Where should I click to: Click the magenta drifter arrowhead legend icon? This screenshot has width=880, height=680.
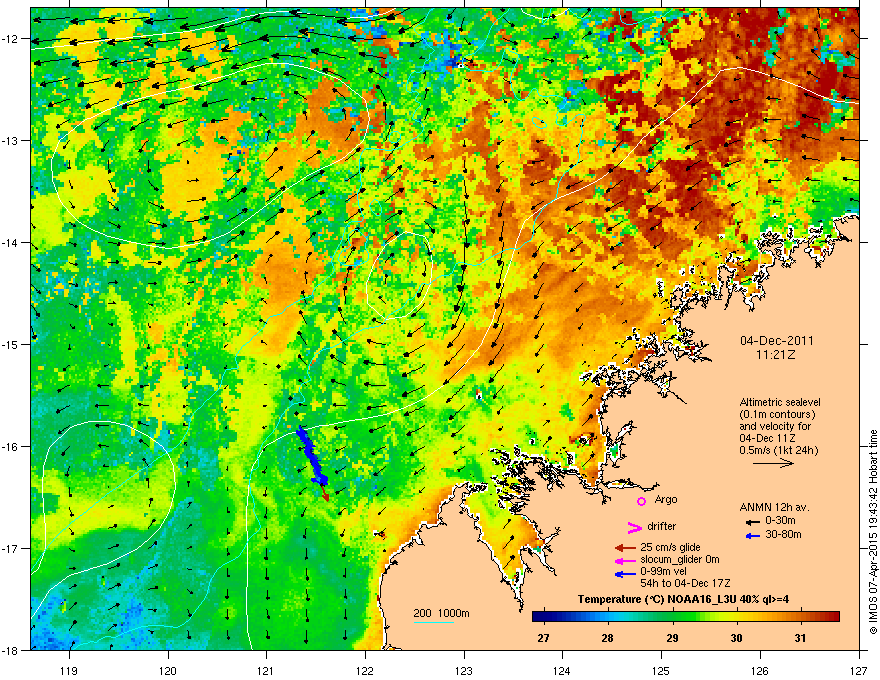(634, 527)
